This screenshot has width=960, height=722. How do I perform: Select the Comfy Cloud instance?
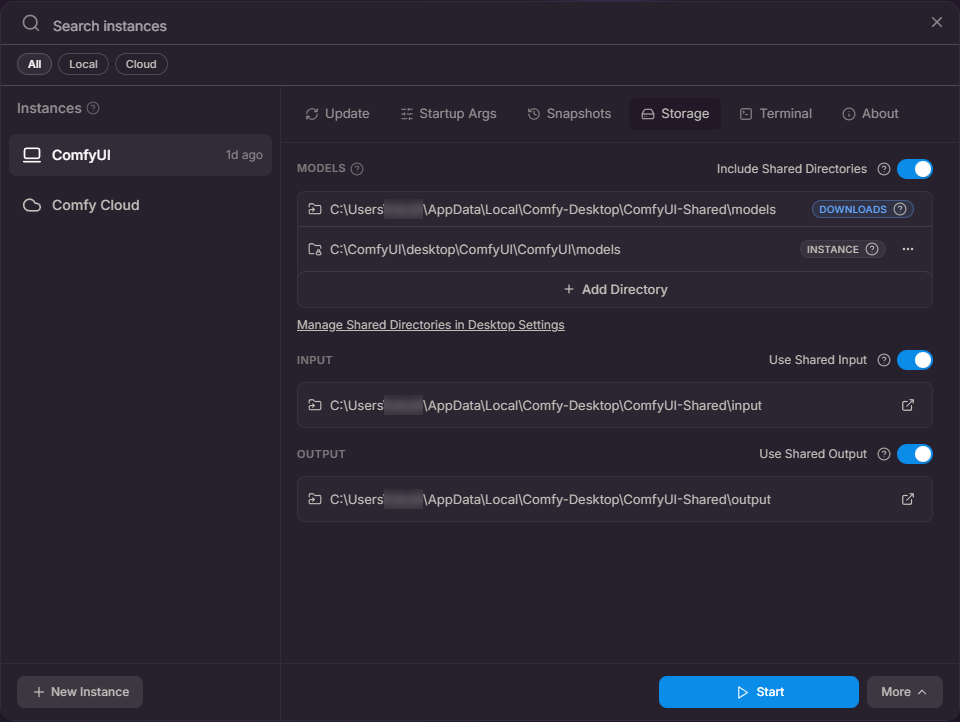coord(141,205)
